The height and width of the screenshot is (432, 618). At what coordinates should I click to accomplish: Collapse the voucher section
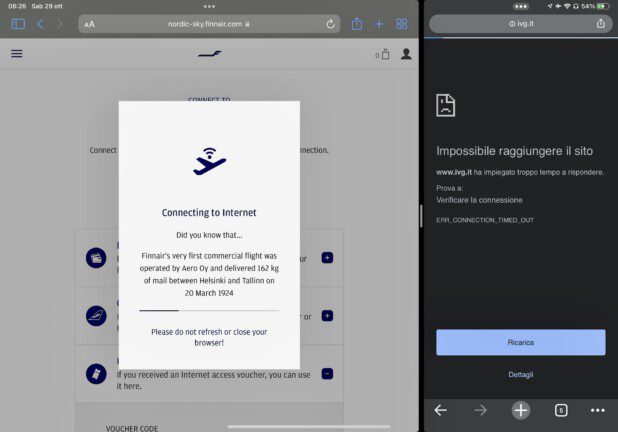pos(327,373)
